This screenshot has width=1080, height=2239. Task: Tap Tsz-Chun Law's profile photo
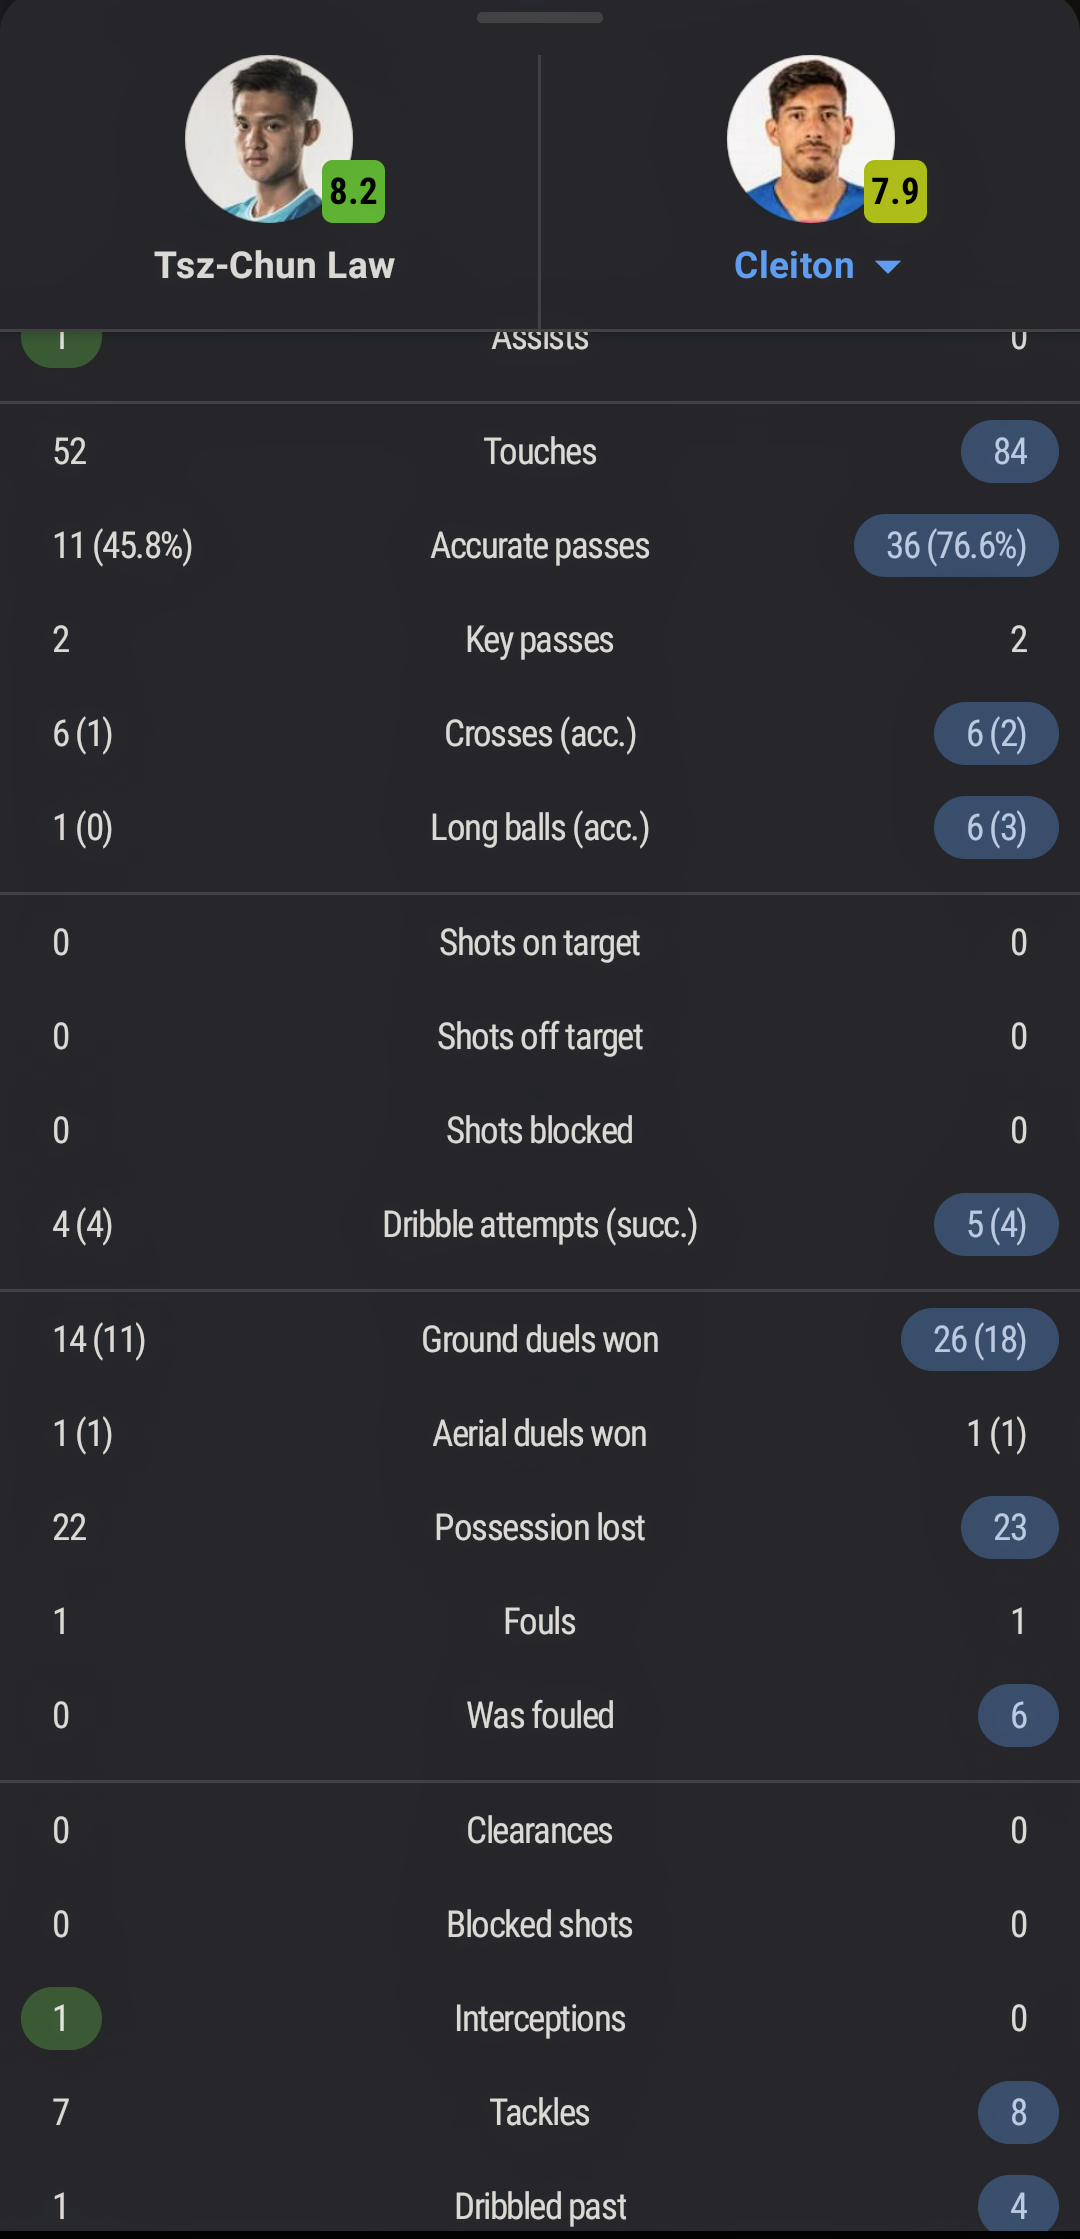click(269, 139)
